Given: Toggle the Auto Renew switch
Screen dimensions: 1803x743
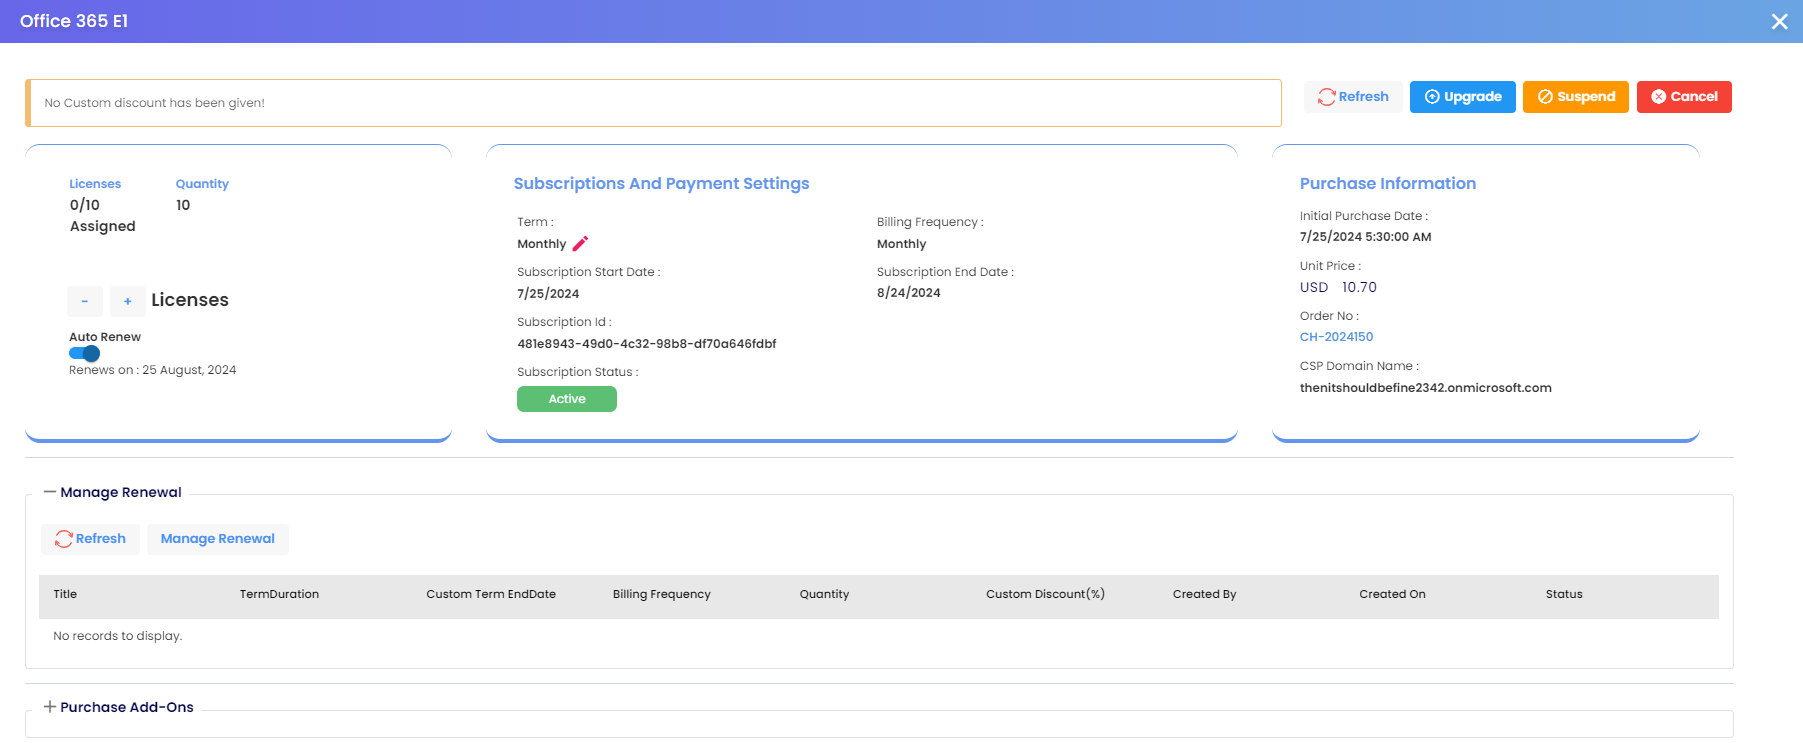Looking at the screenshot, I should pos(84,353).
